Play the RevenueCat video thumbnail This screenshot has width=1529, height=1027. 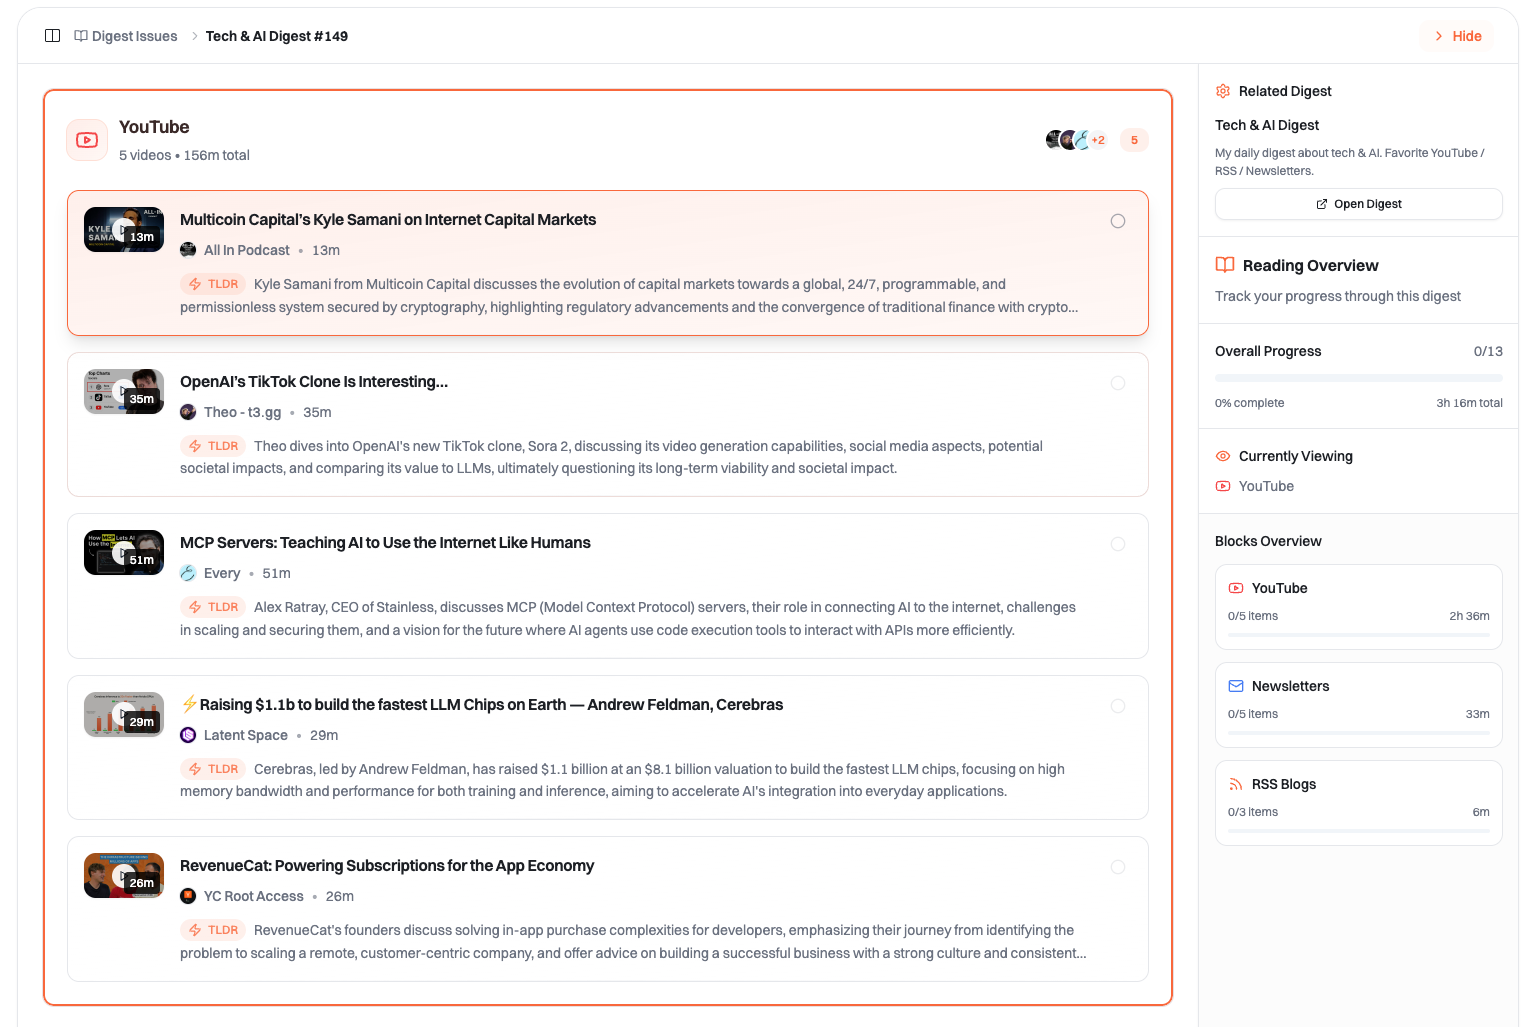coord(124,876)
